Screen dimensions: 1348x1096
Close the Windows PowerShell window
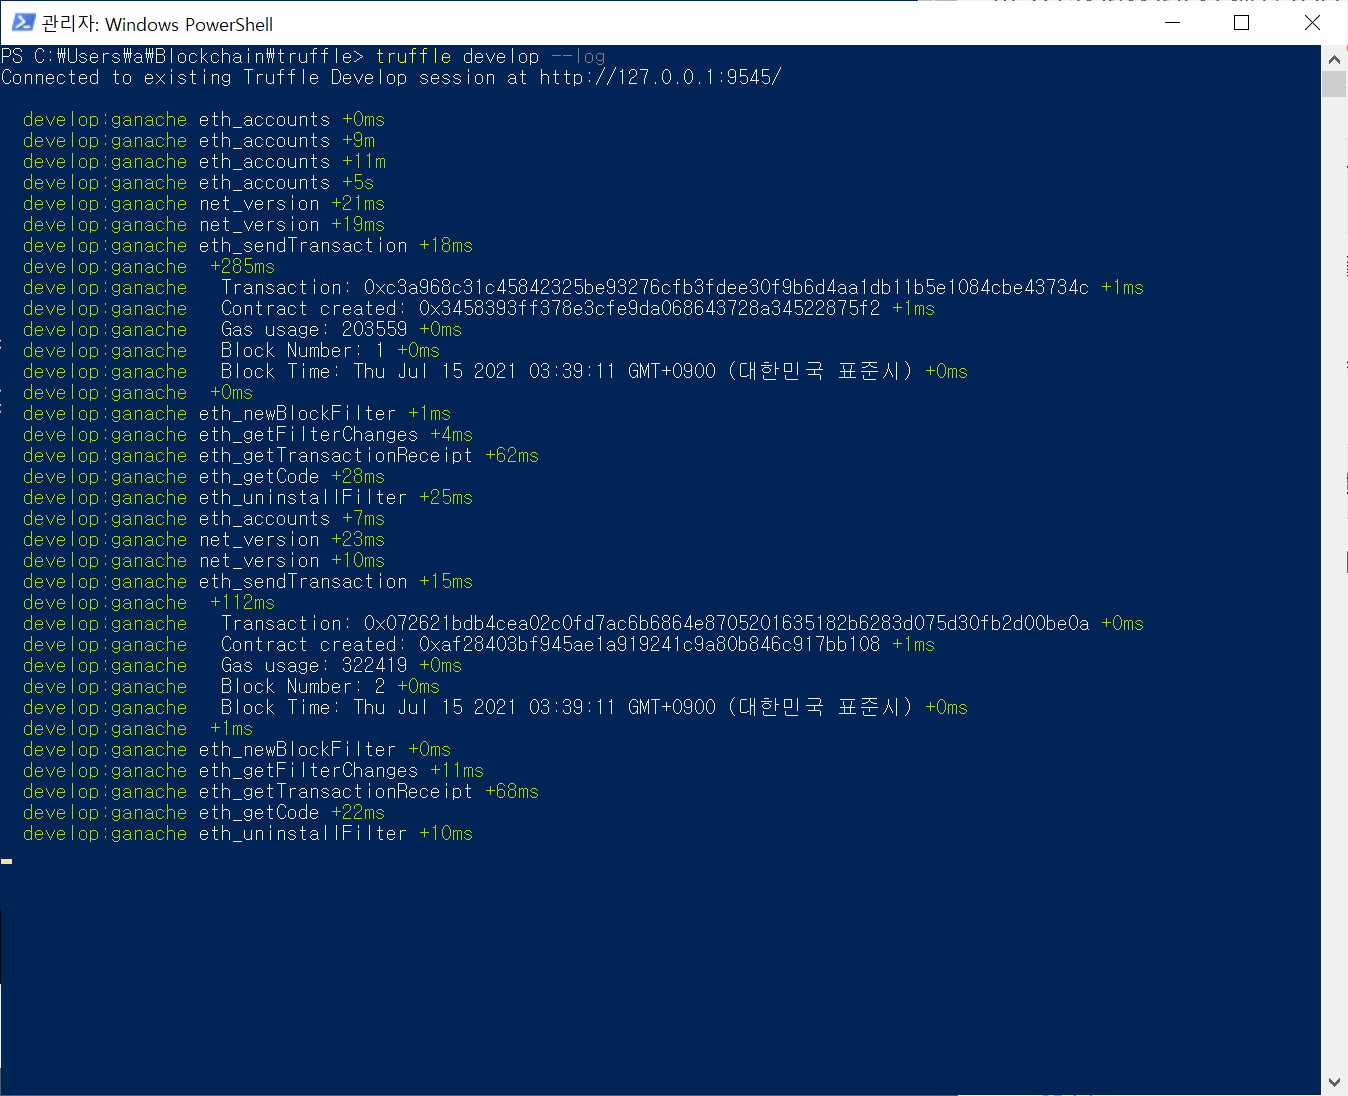(x=1312, y=23)
